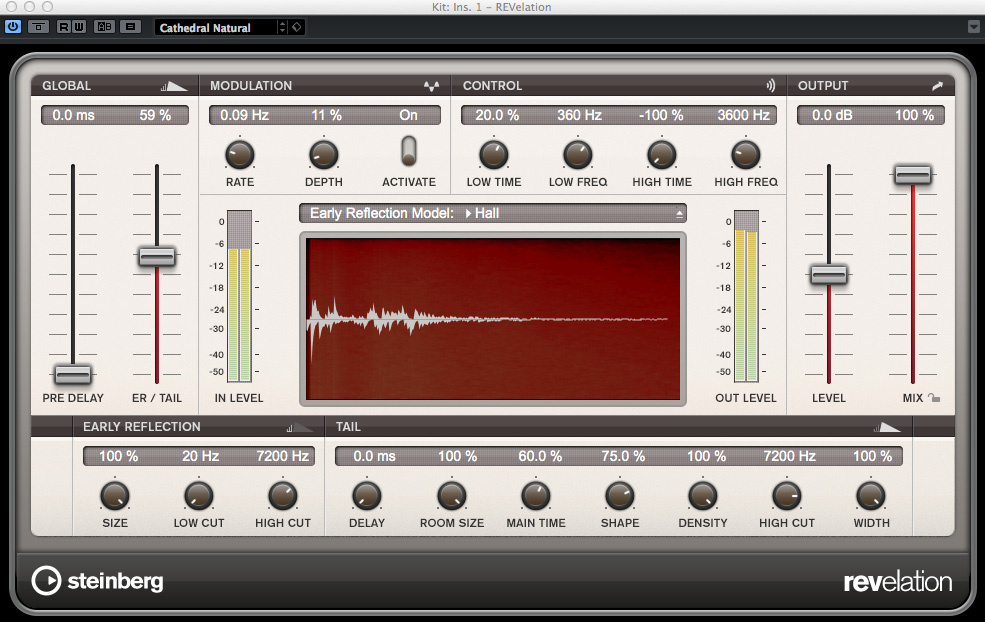
Task: Enable the Write automation W button
Action: click(x=78, y=27)
